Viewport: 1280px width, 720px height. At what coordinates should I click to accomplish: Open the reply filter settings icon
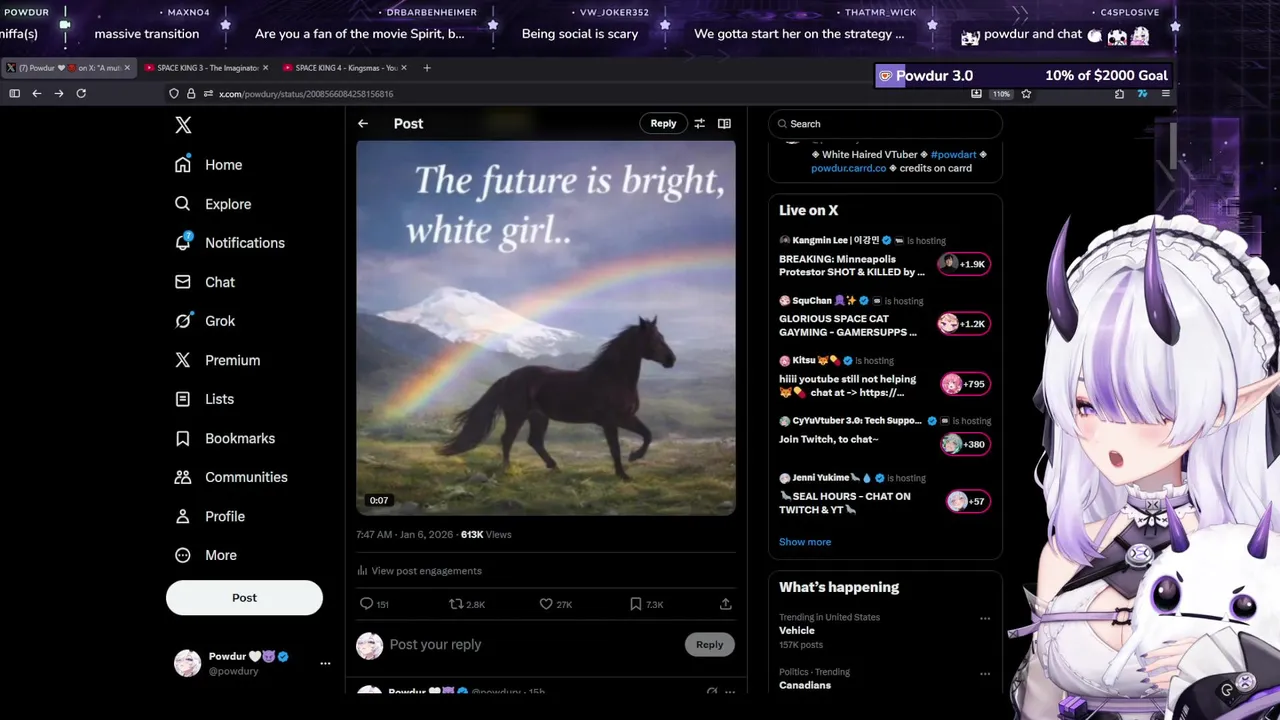click(700, 123)
